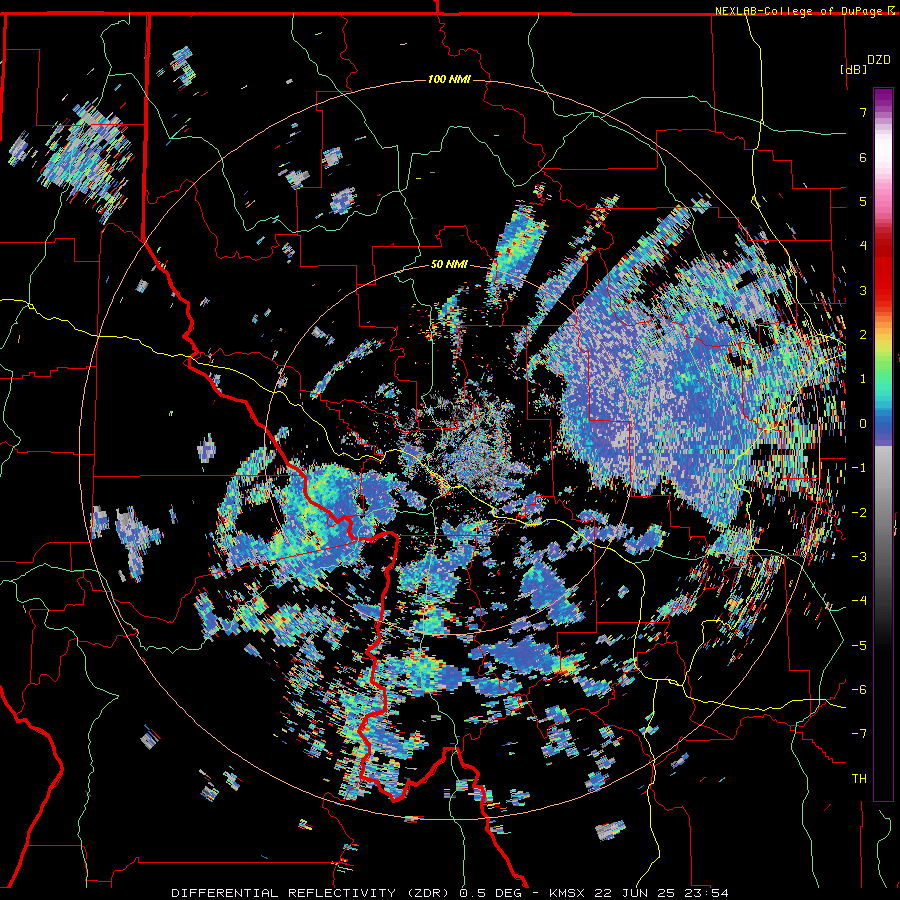Image resolution: width=900 pixels, height=900 pixels.
Task: Select the 4 value on the dB scale
Action: tap(863, 246)
